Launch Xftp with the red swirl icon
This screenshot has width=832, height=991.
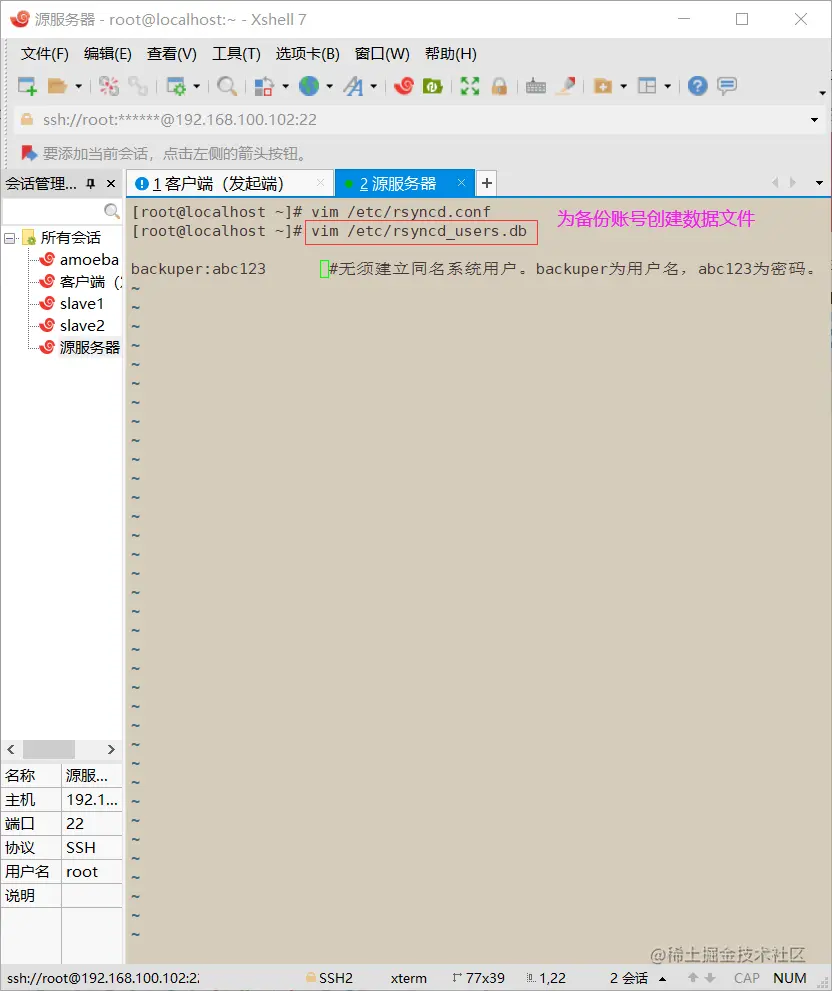403,86
